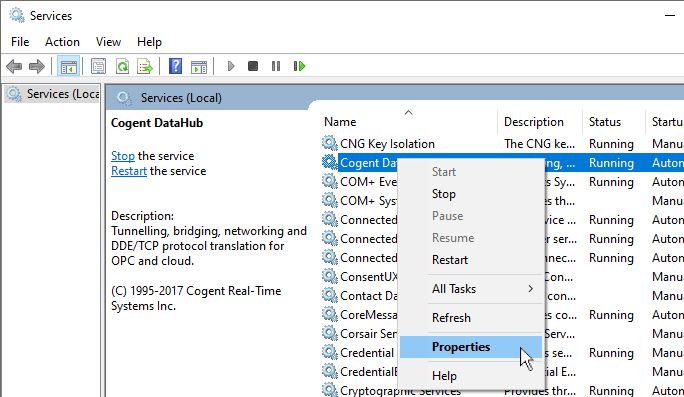The height and width of the screenshot is (397, 684).
Task: Click gear icon of Contact Da row
Action: point(329,295)
